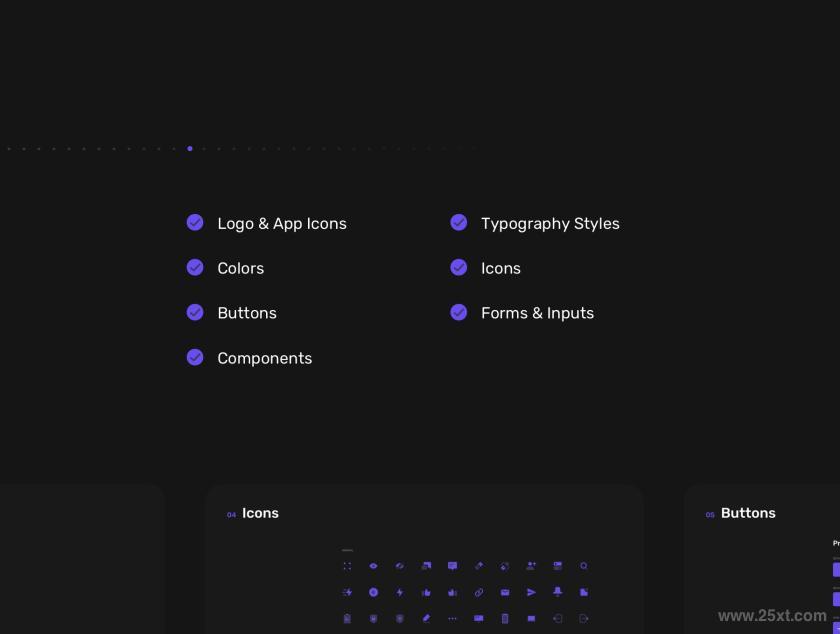
Task: Toggle the checkmark beside Forms & Inputs
Action: 459,312
